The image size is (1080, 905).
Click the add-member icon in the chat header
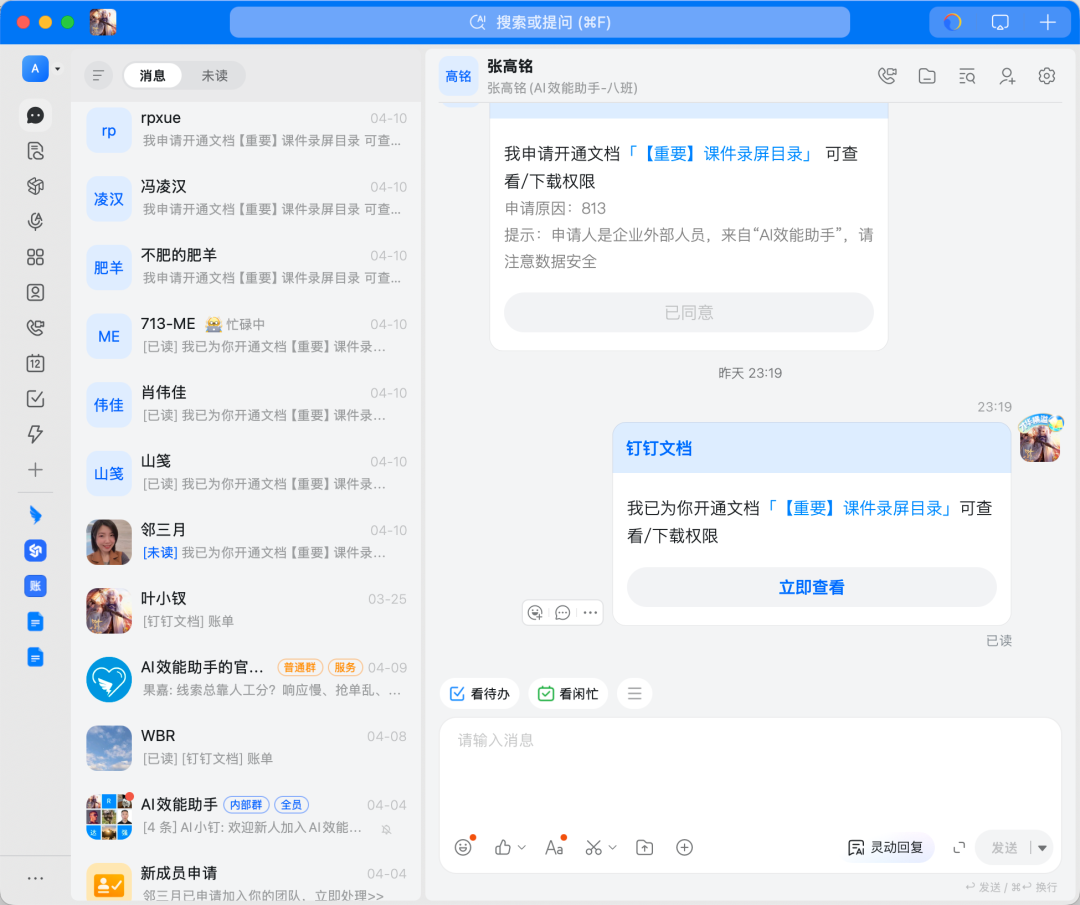point(1006,76)
